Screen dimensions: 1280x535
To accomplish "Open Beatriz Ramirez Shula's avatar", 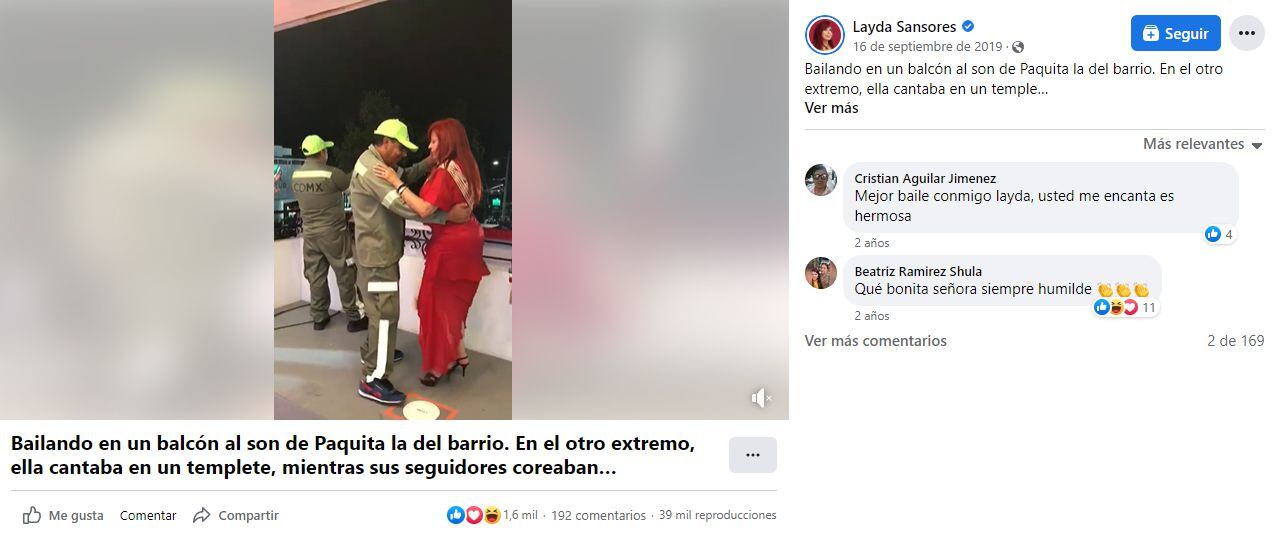I will [821, 273].
